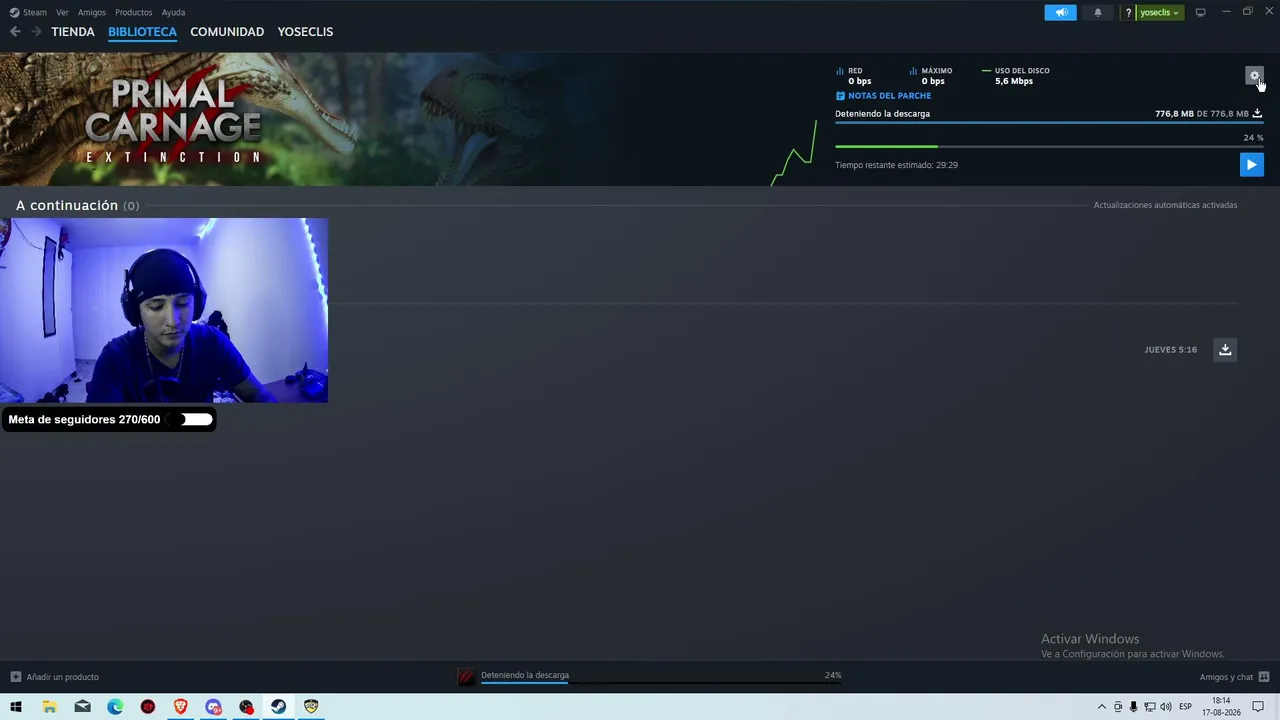Click the bottom bar game icon
Image resolution: width=1280 pixels, height=720 pixels.
pyautogui.click(x=466, y=677)
